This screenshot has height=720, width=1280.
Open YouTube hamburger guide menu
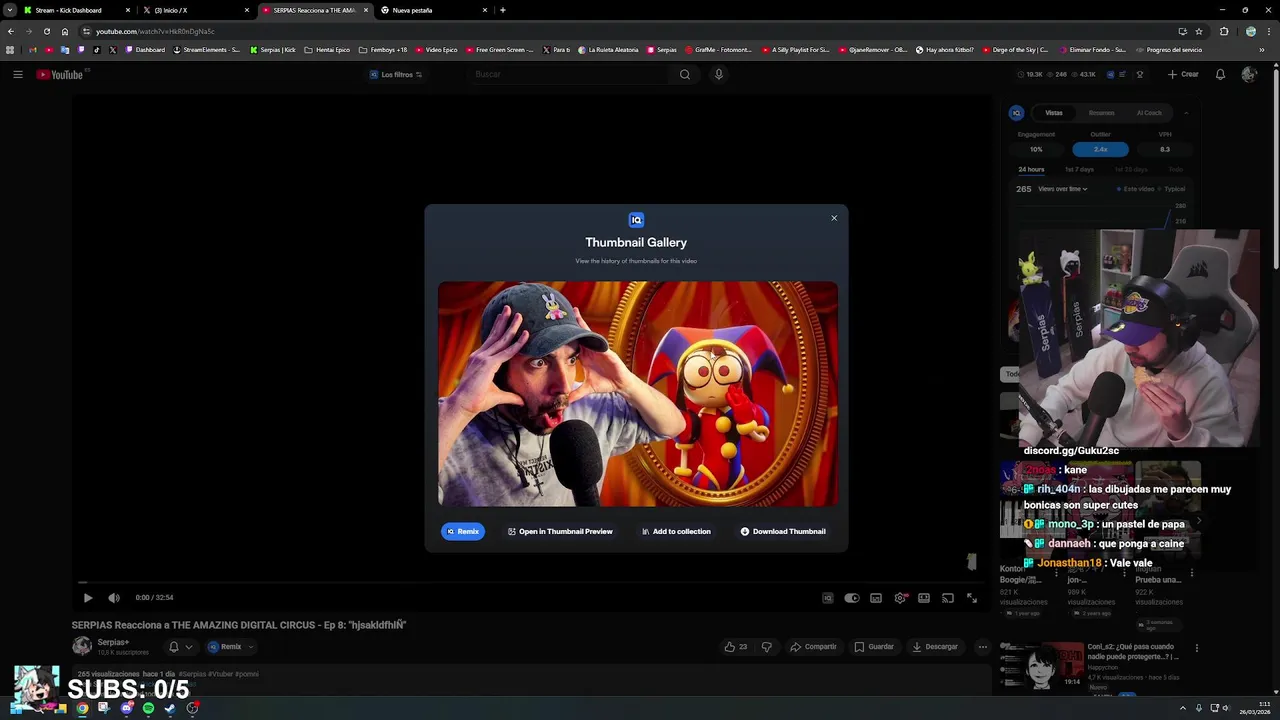click(x=18, y=74)
